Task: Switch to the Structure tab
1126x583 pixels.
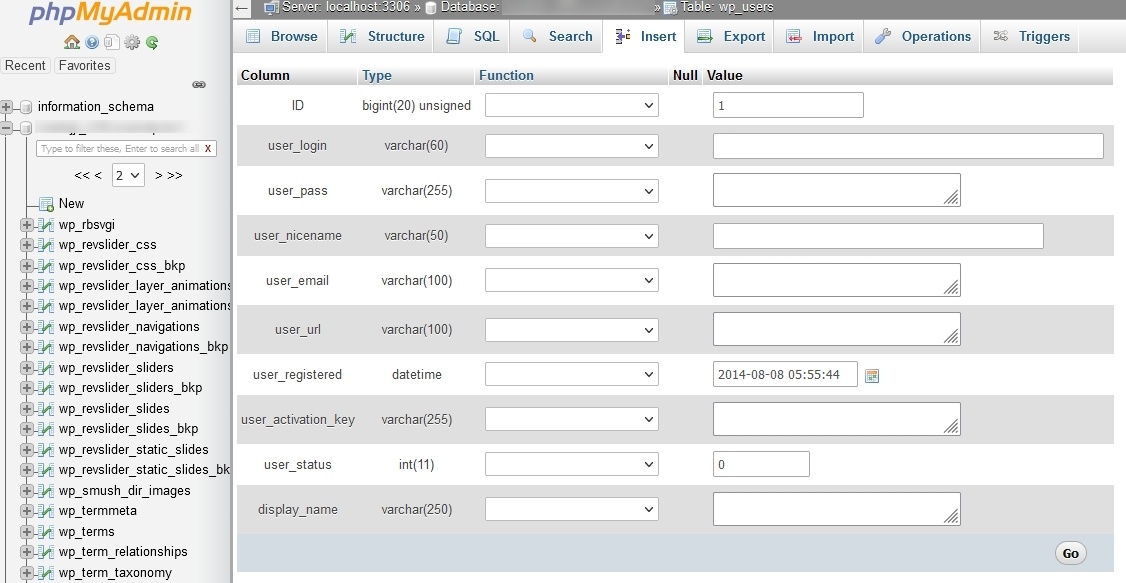Action: 381,37
